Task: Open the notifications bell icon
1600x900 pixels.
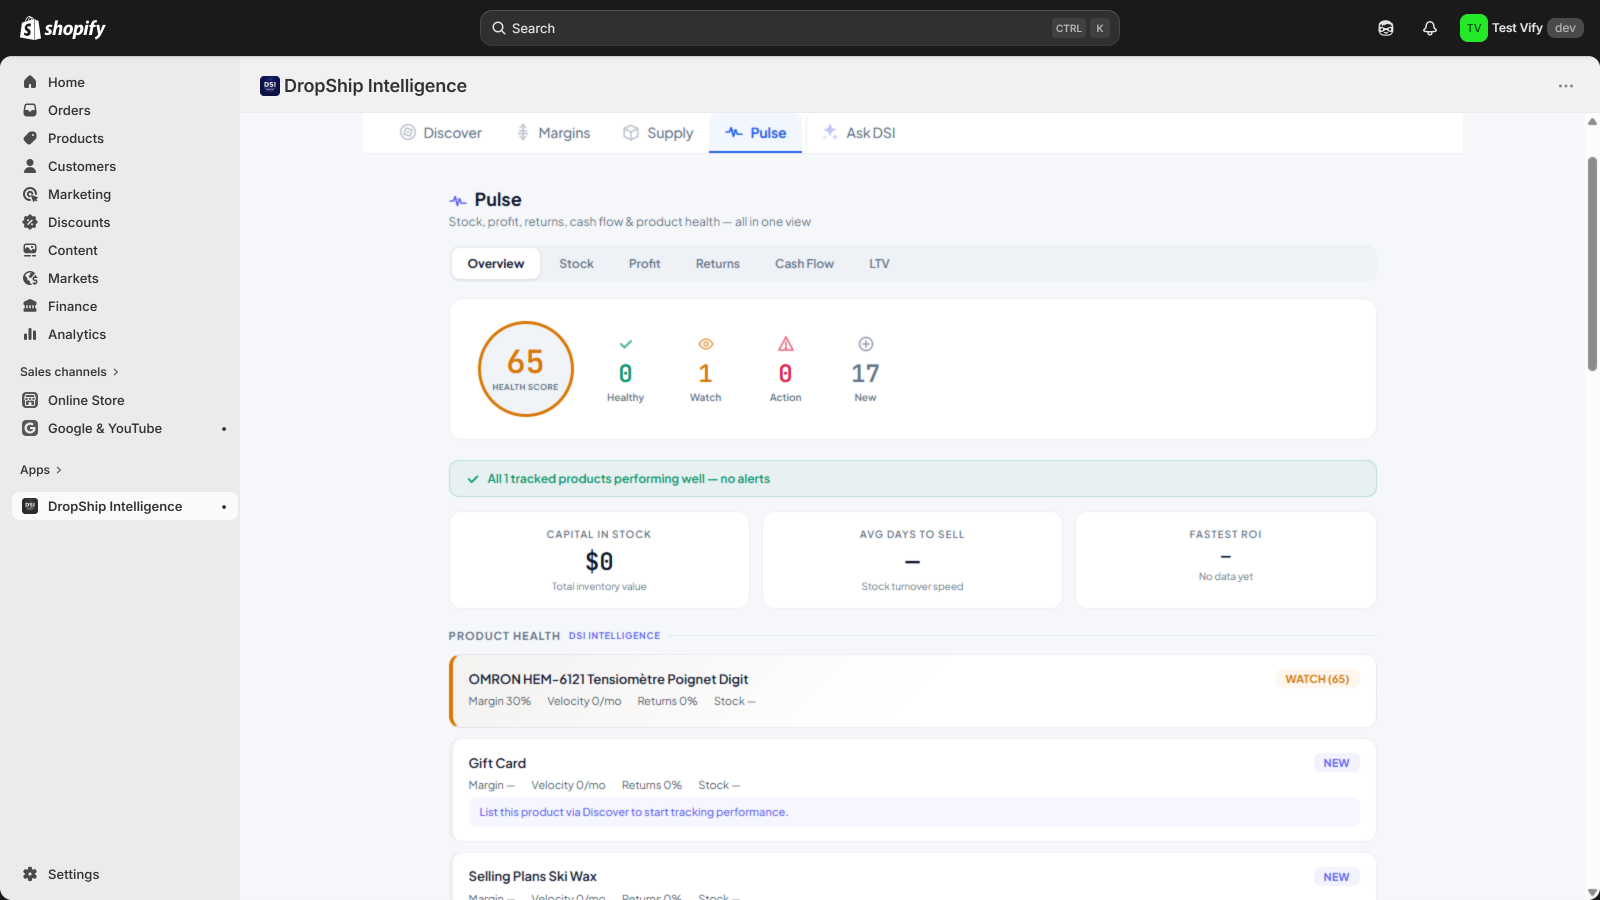Action: (1430, 28)
